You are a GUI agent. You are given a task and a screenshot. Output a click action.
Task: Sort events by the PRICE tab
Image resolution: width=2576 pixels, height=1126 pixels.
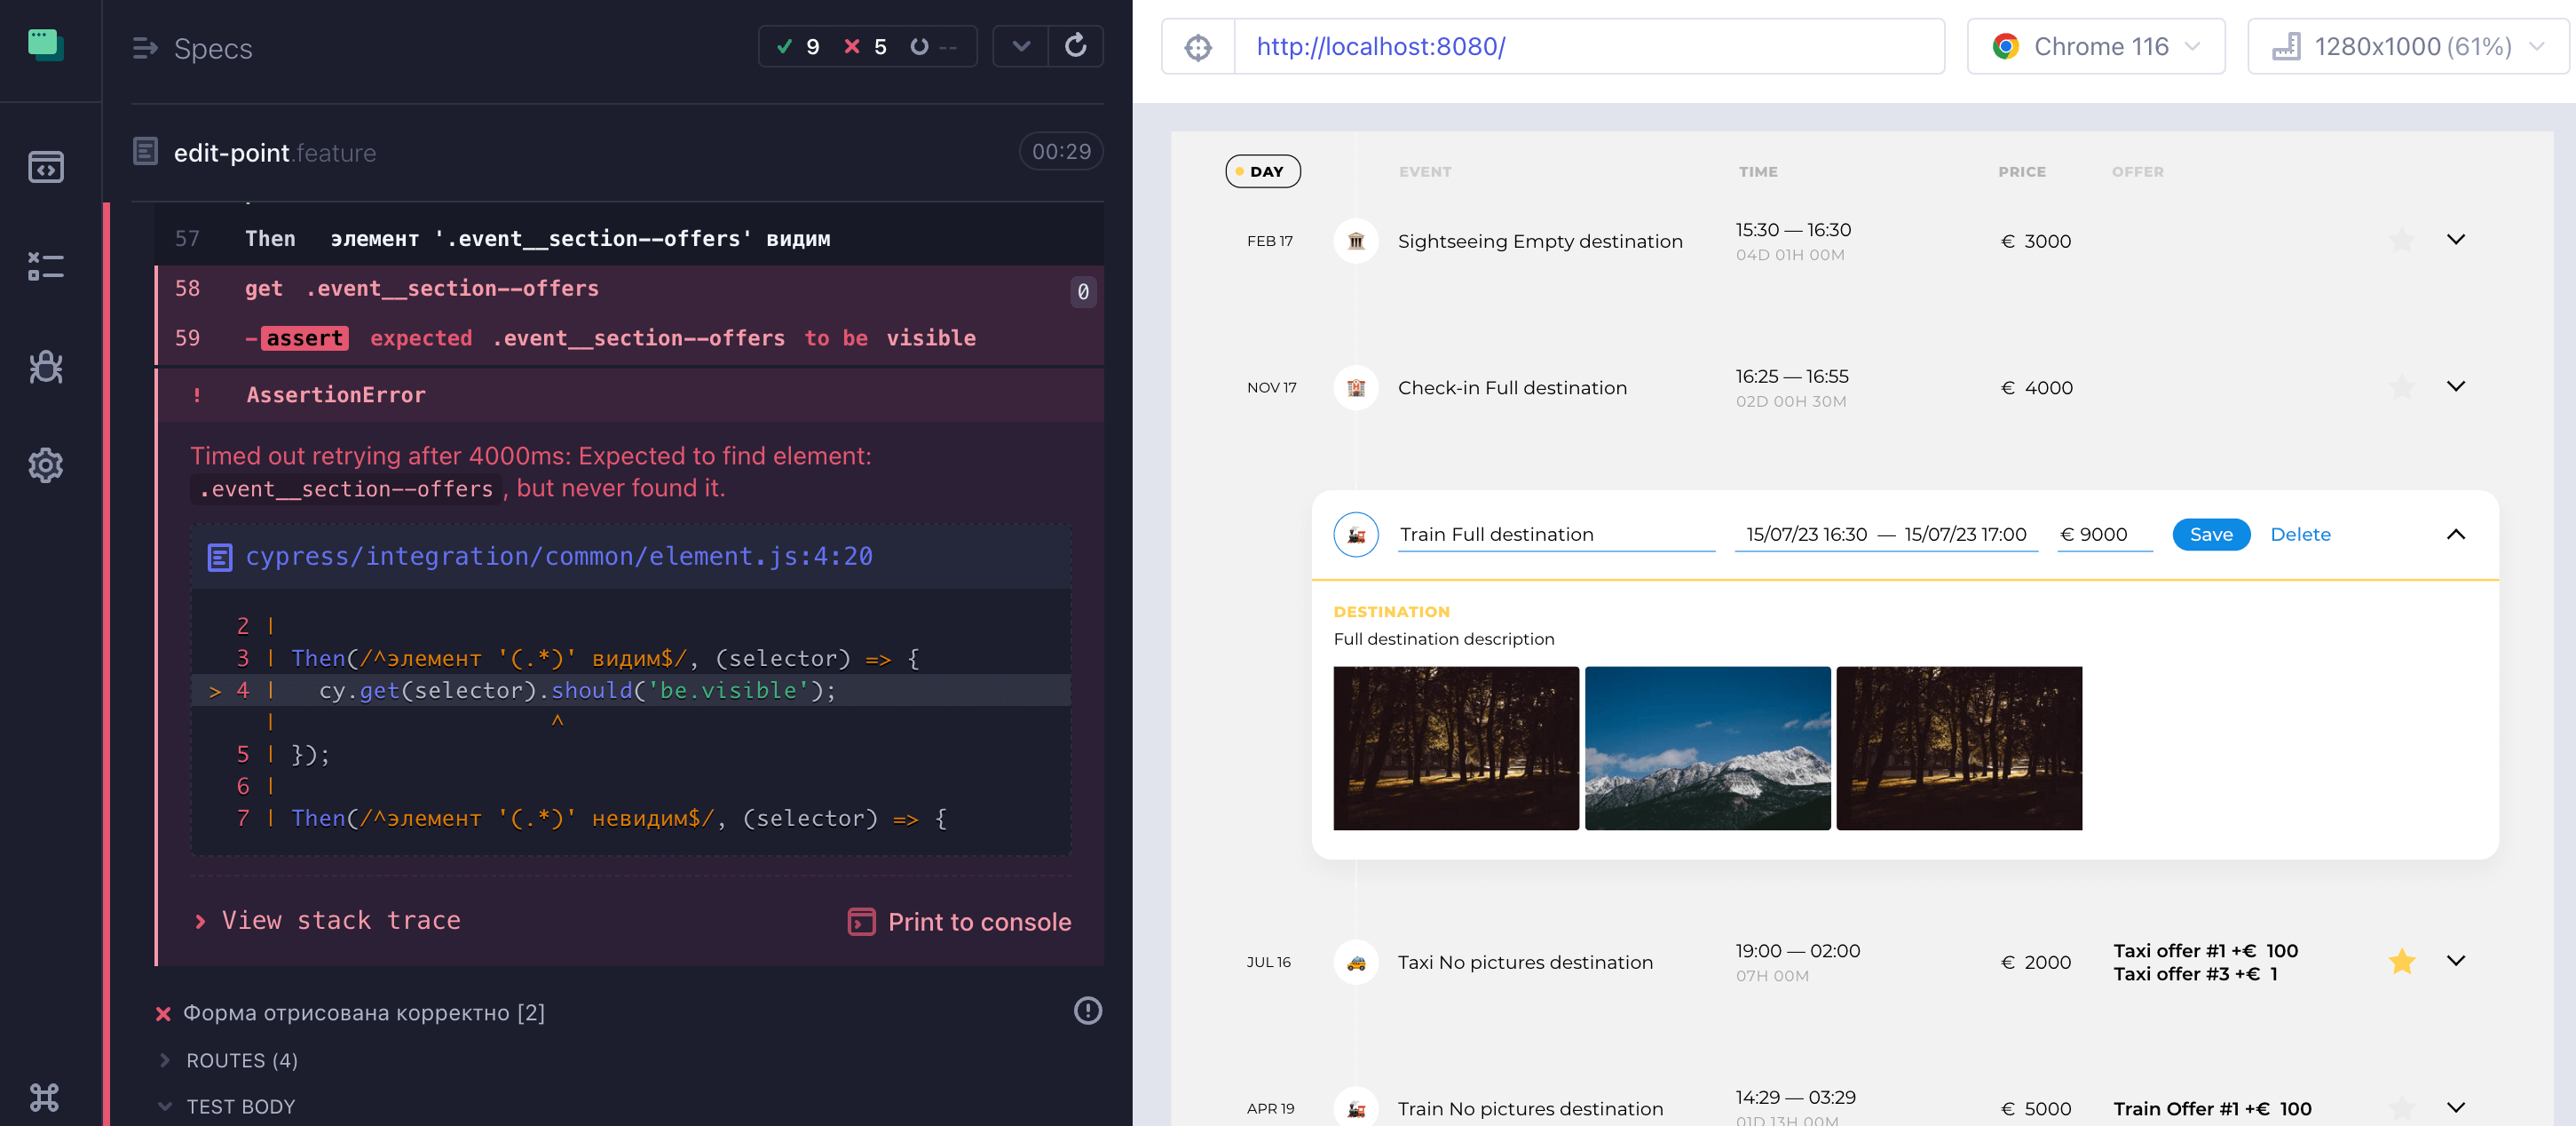pyautogui.click(x=2021, y=172)
